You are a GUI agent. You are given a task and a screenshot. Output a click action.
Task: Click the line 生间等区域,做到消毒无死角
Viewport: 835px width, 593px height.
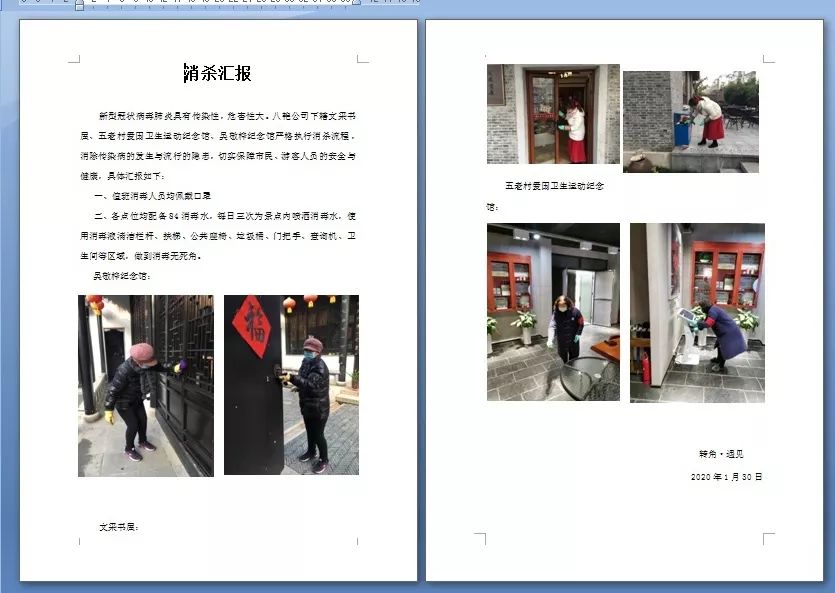(x=141, y=256)
